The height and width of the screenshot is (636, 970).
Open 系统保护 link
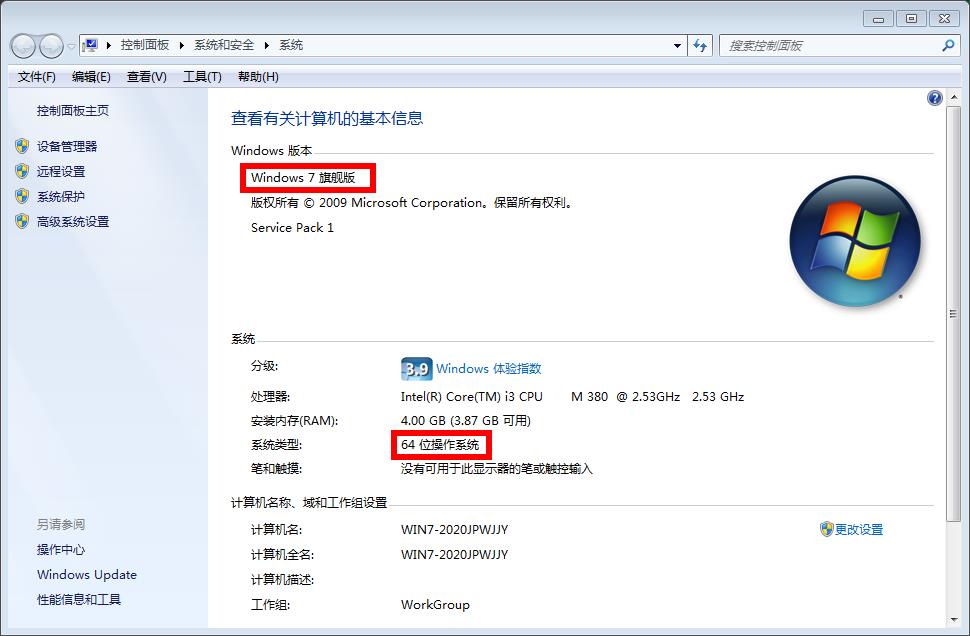click(61, 197)
